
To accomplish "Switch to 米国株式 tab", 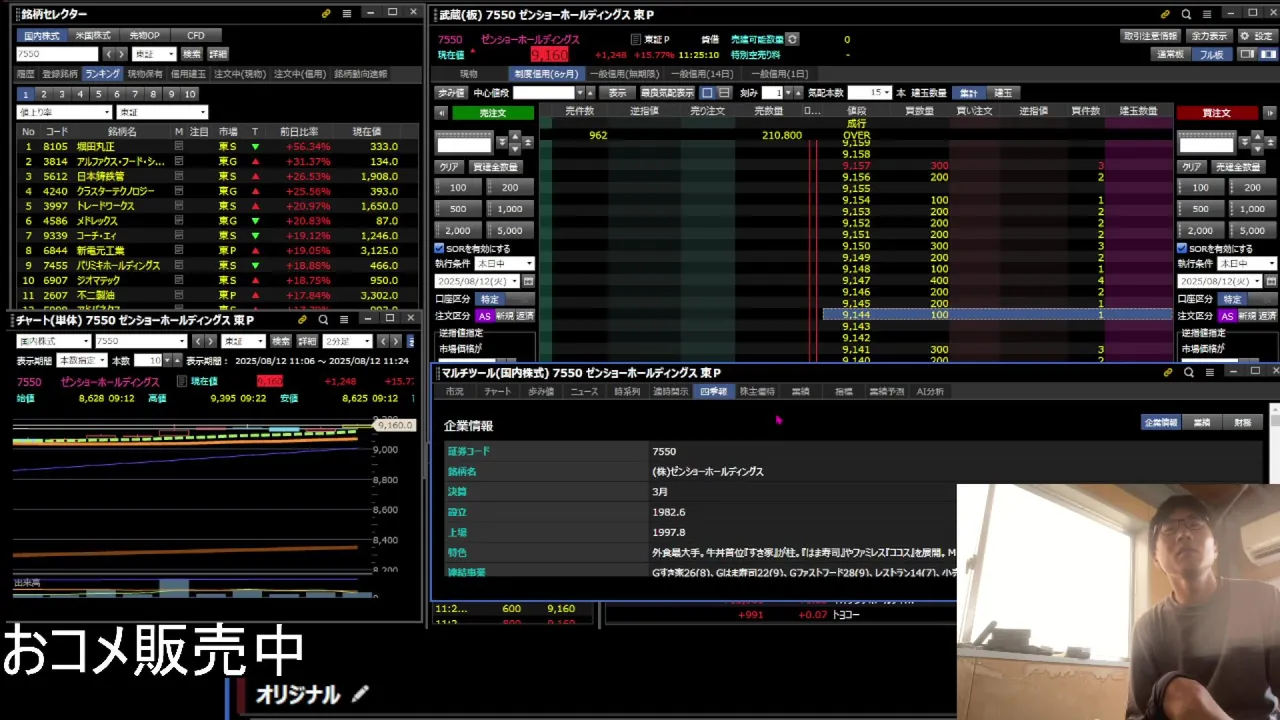I will [93, 35].
